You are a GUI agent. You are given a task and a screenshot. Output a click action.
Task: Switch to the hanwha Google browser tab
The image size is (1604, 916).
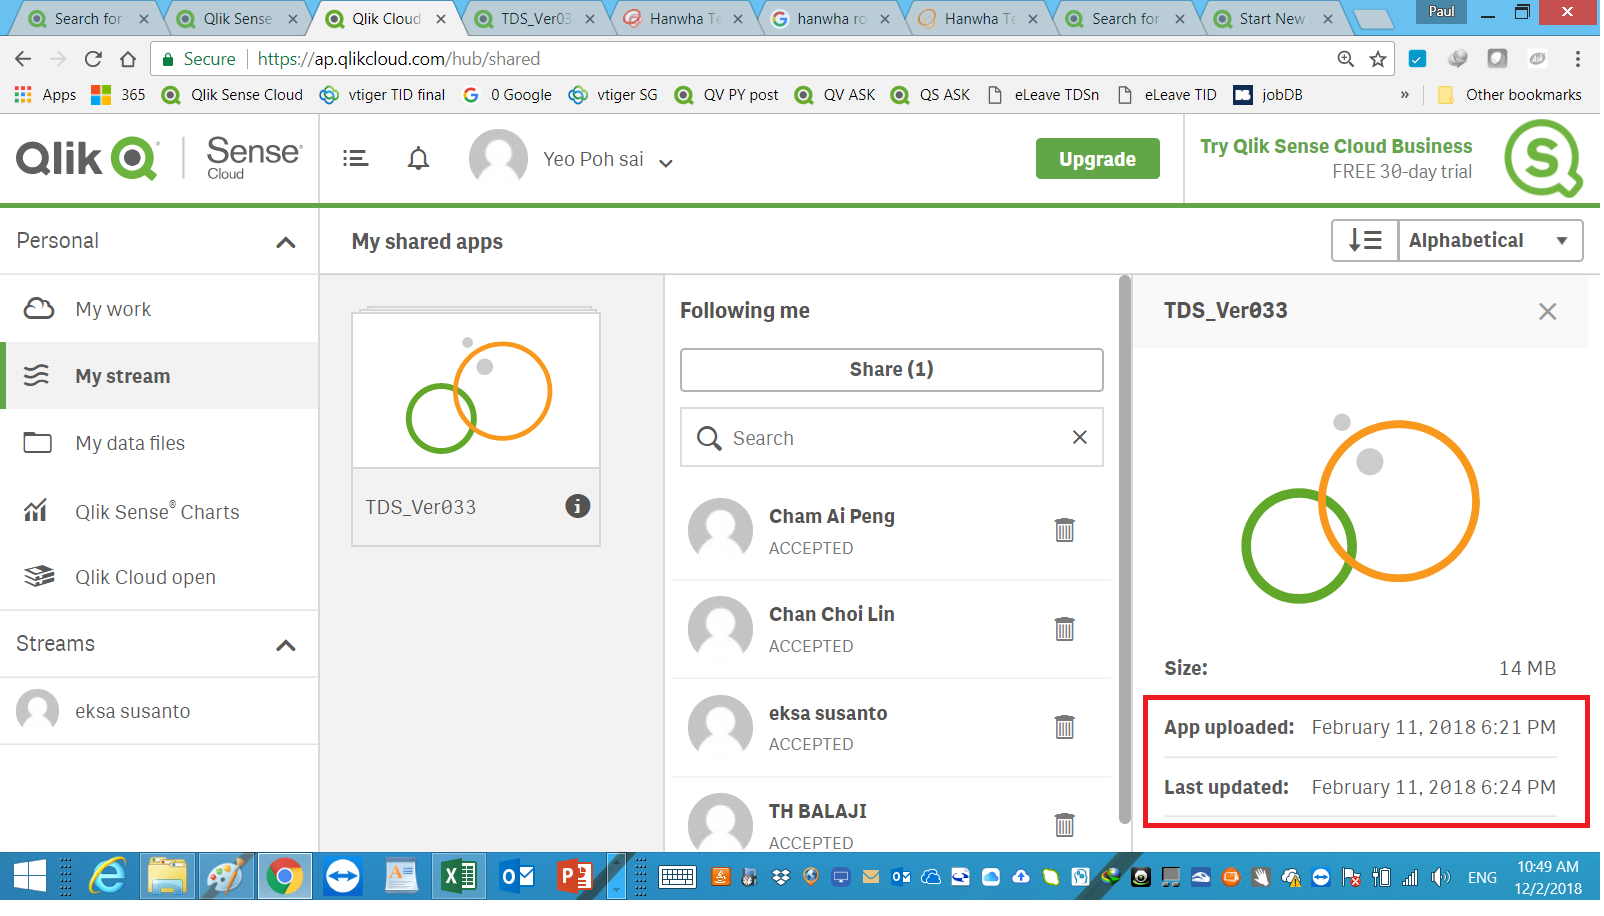(x=832, y=18)
